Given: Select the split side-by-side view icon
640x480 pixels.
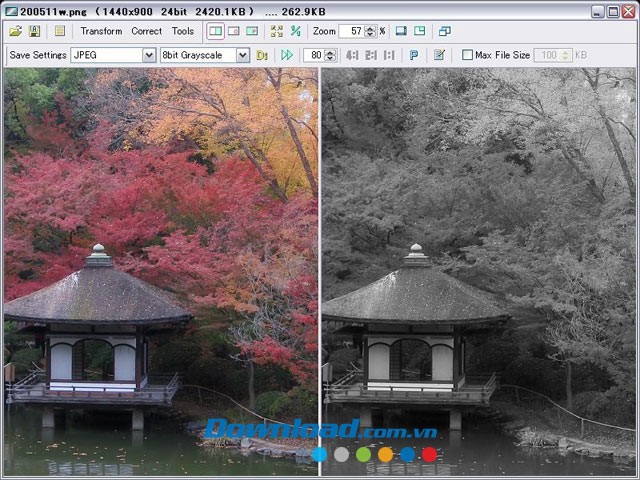Looking at the screenshot, I should 215,31.
